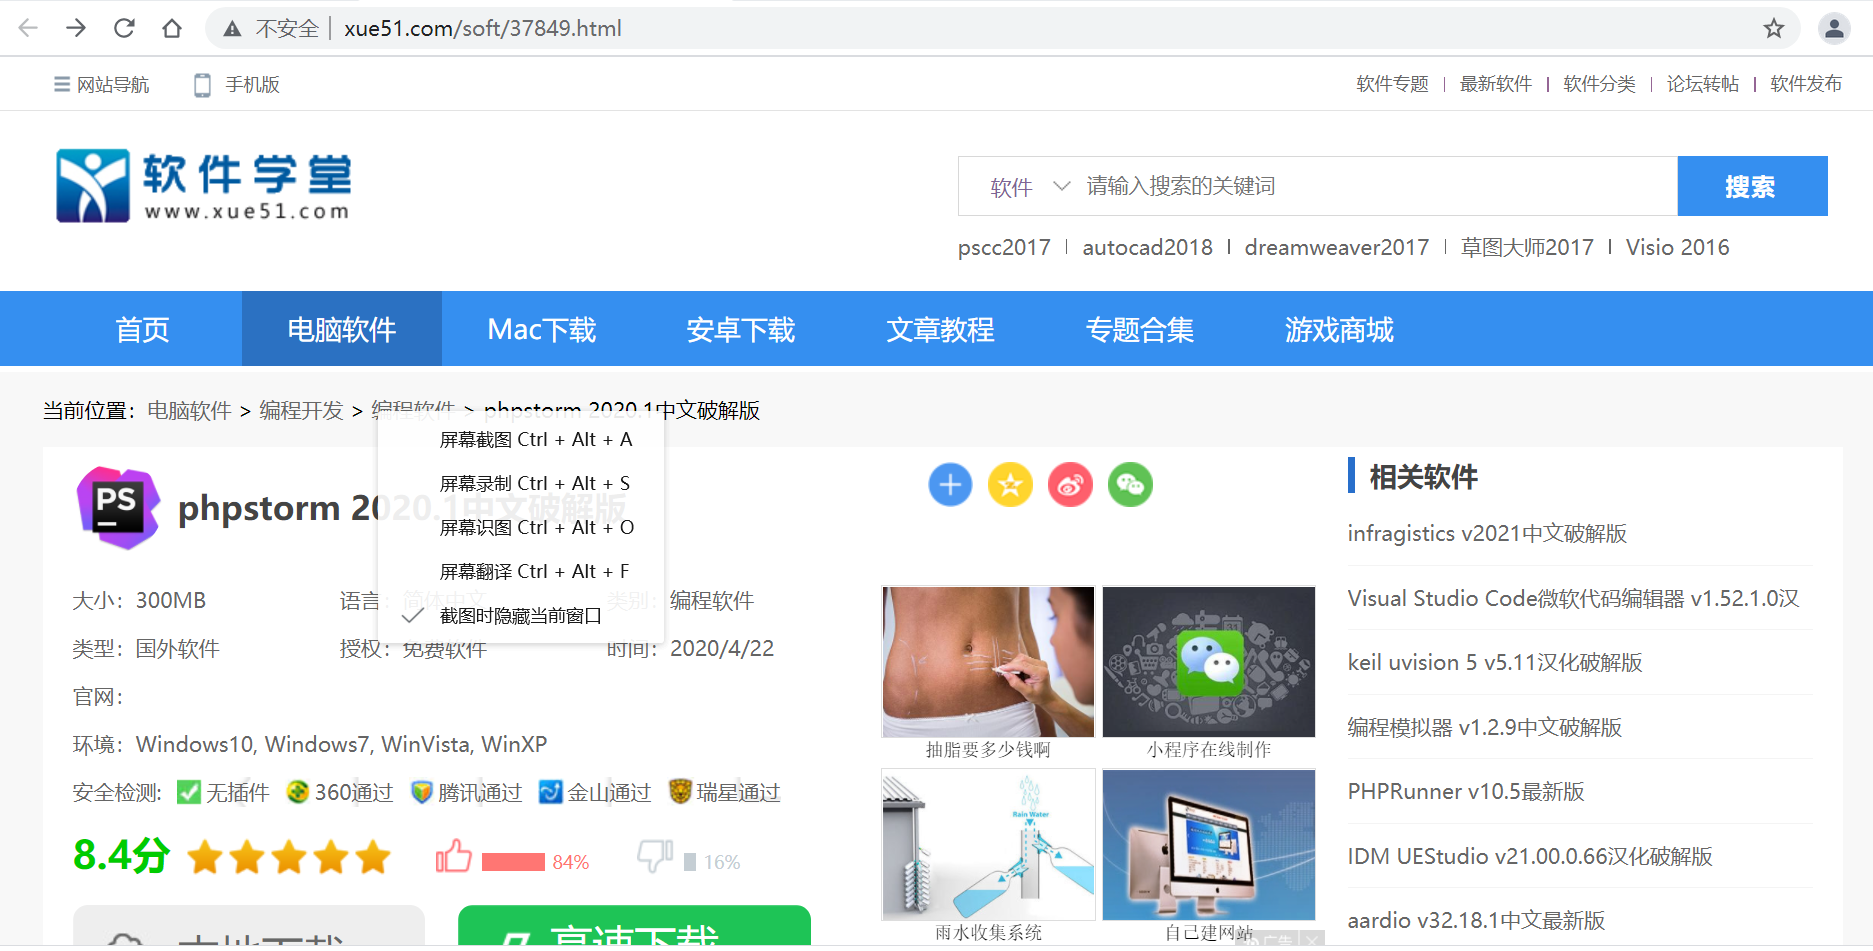Switch to the Mac下载 tab
The image size is (1873, 951).
[540, 329]
